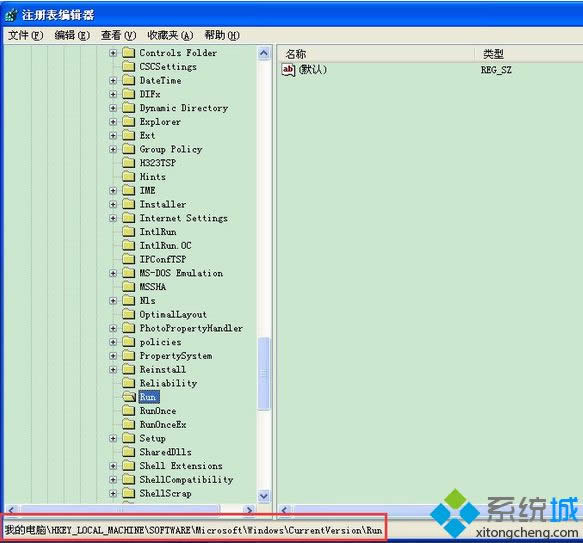This screenshot has width=583, height=543.
Task: Click the values pane scroll left arrow
Action: (284, 510)
